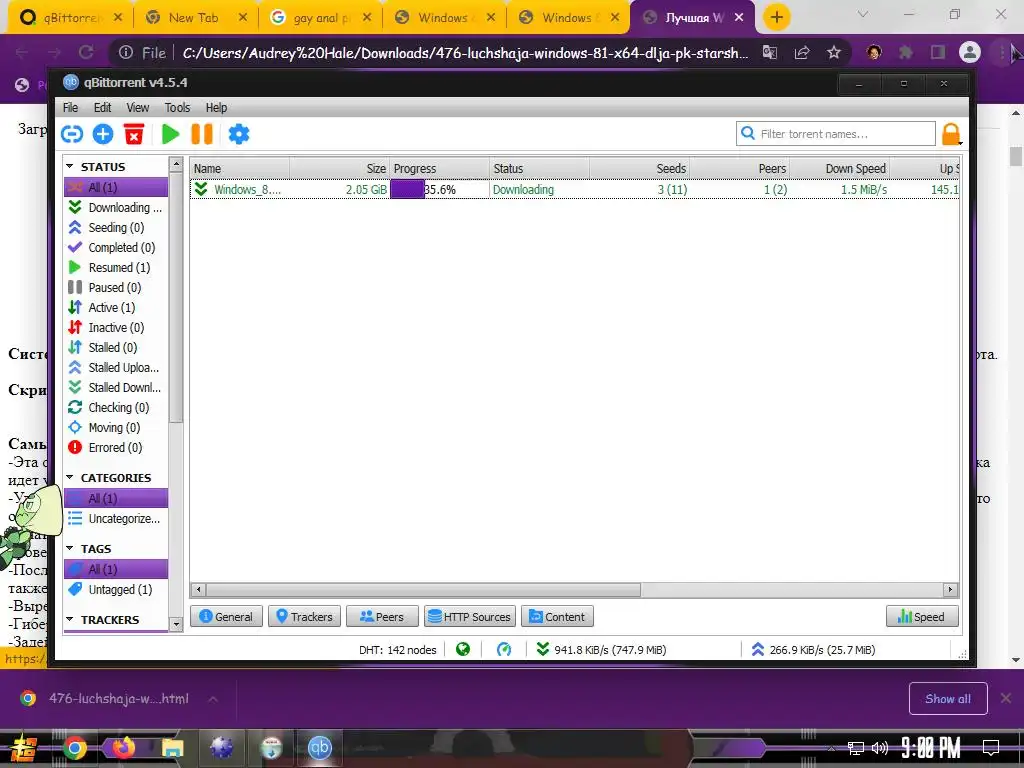The width and height of the screenshot is (1024, 768).
Task: Open the Trackers tab
Action: tap(304, 616)
